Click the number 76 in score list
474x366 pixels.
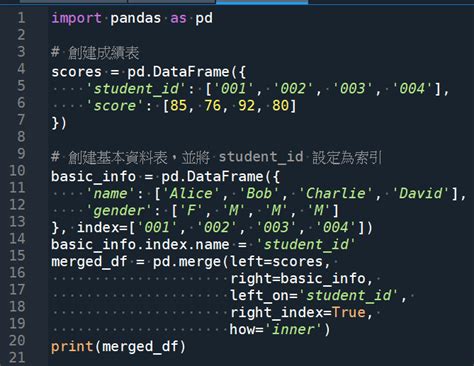point(212,106)
